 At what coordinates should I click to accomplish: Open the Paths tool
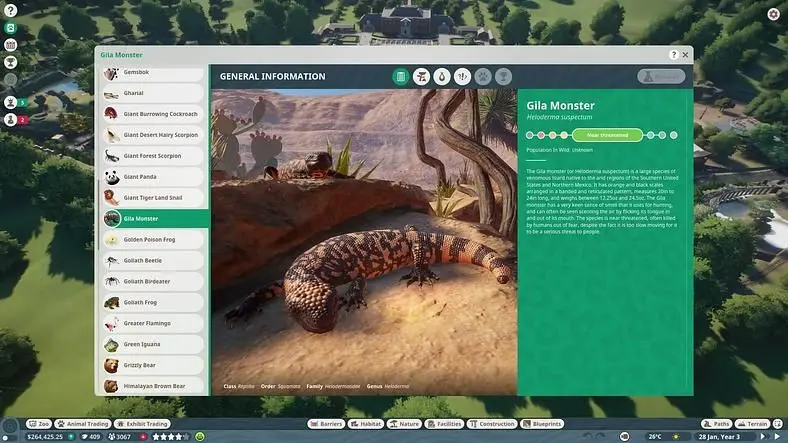tap(716, 424)
